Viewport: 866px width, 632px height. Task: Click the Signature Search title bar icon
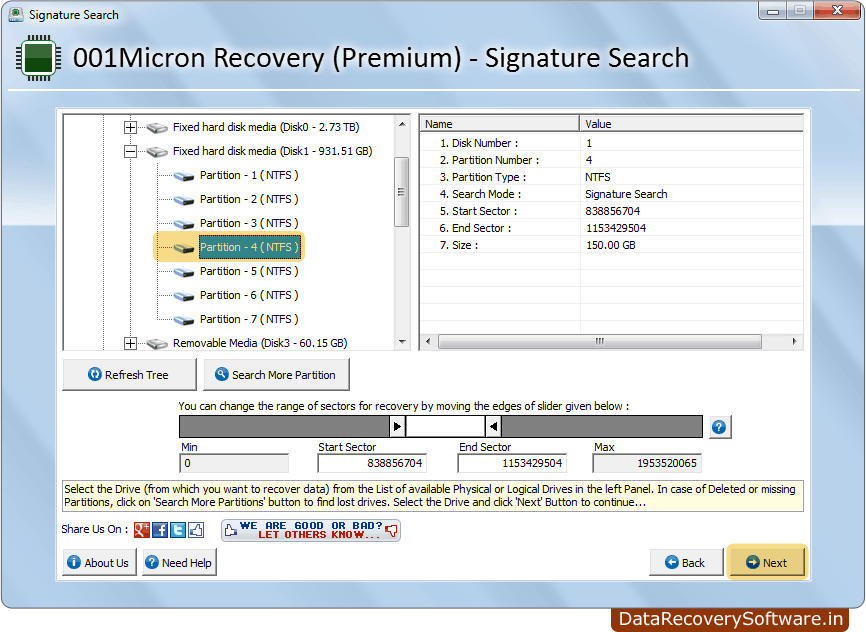tap(16, 14)
